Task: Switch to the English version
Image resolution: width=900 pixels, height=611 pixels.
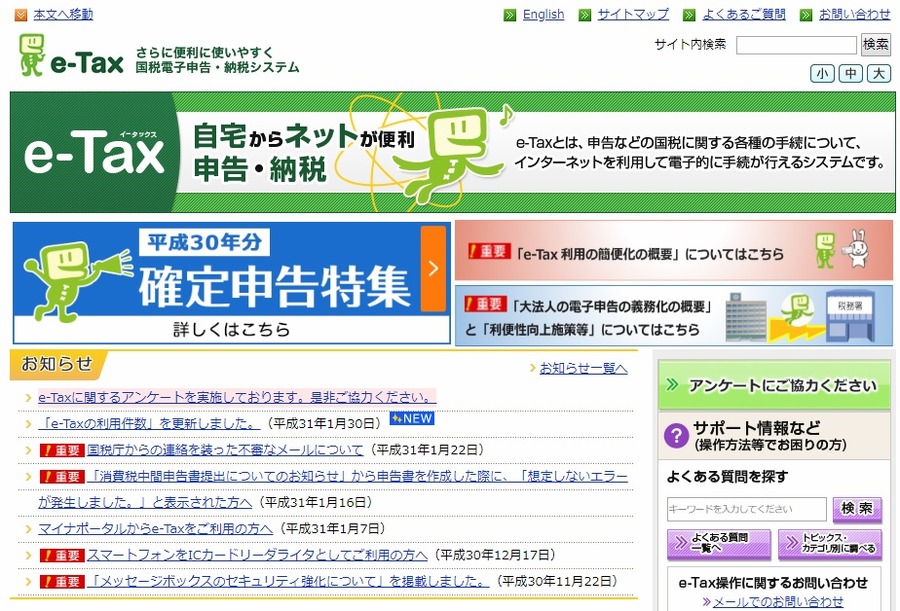Action: coord(543,14)
